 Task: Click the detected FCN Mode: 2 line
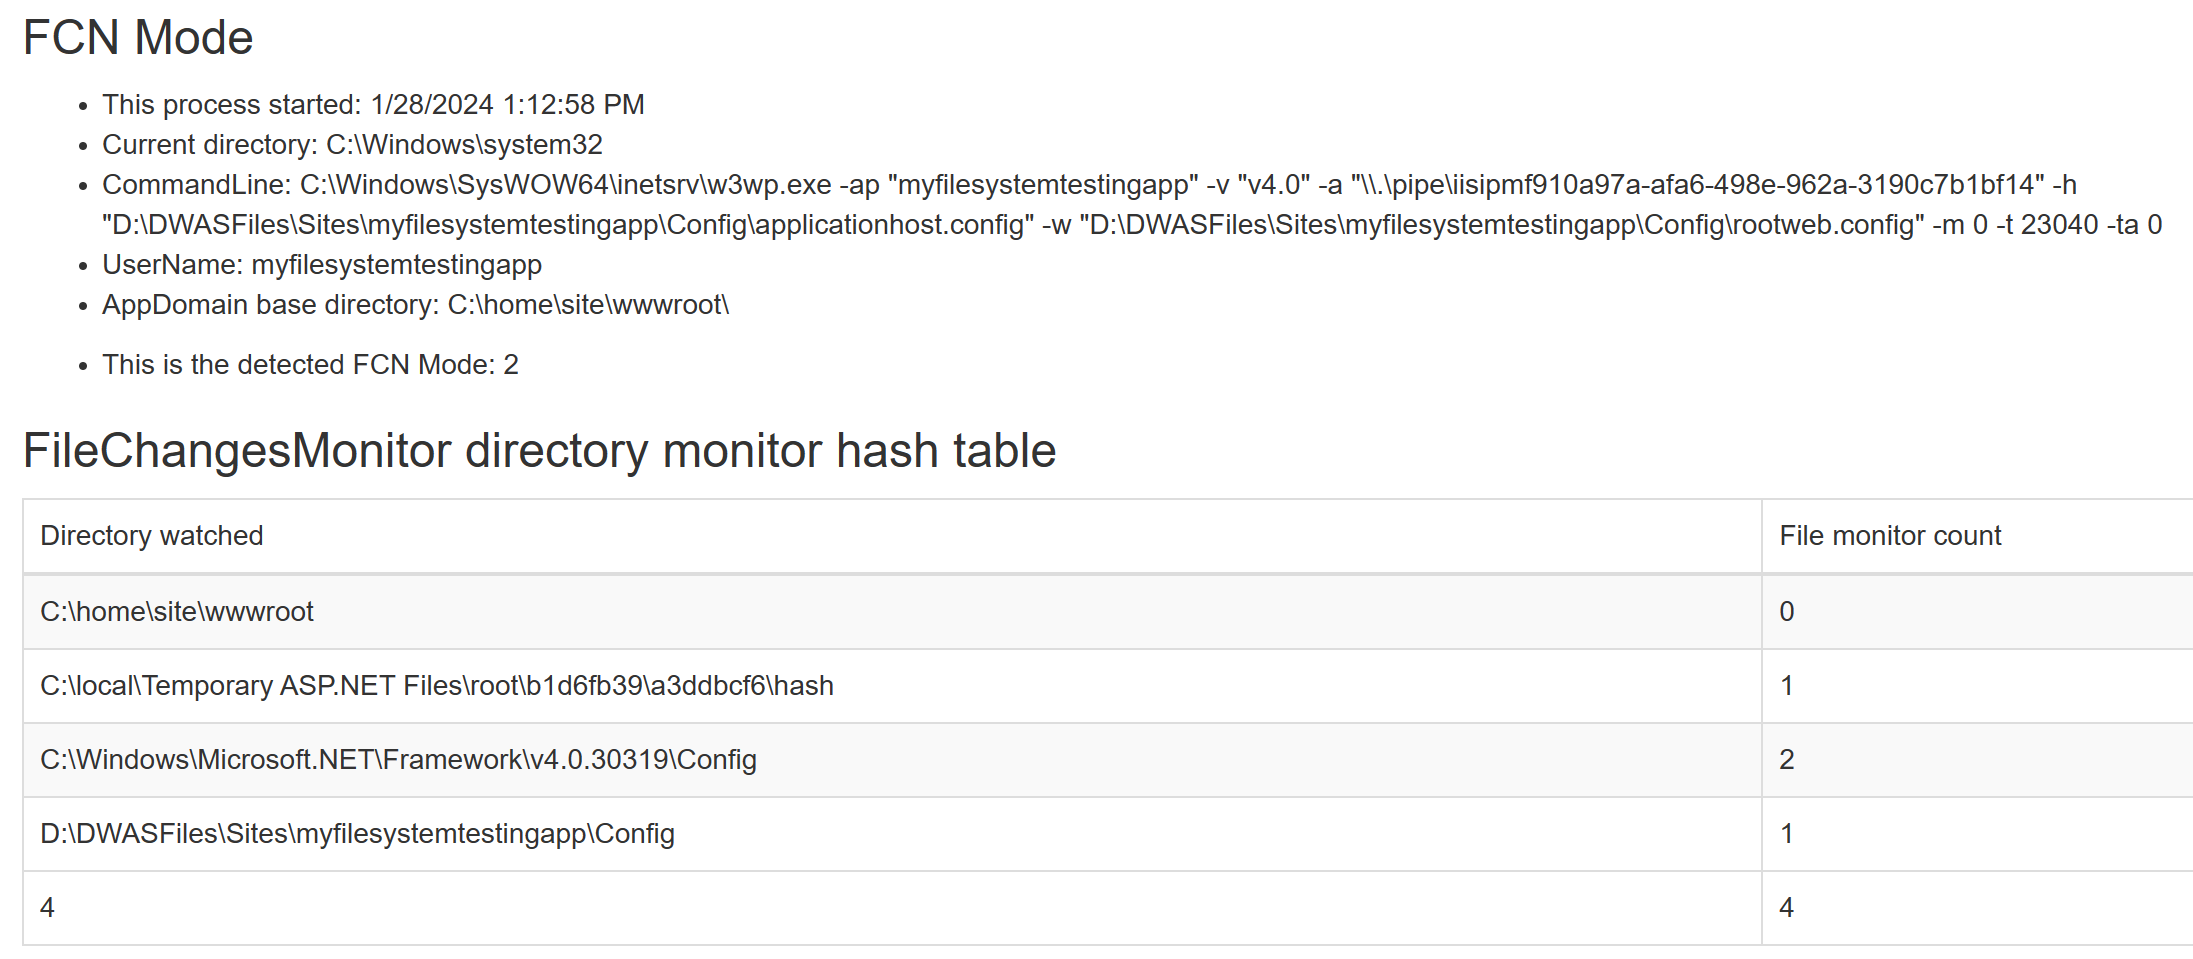310,365
